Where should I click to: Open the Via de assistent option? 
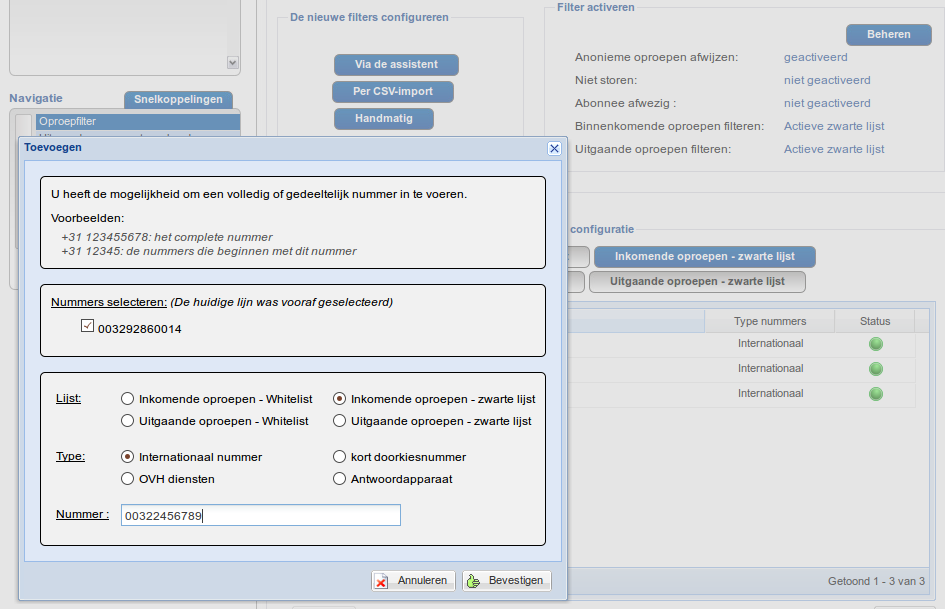pyautogui.click(x=396, y=65)
